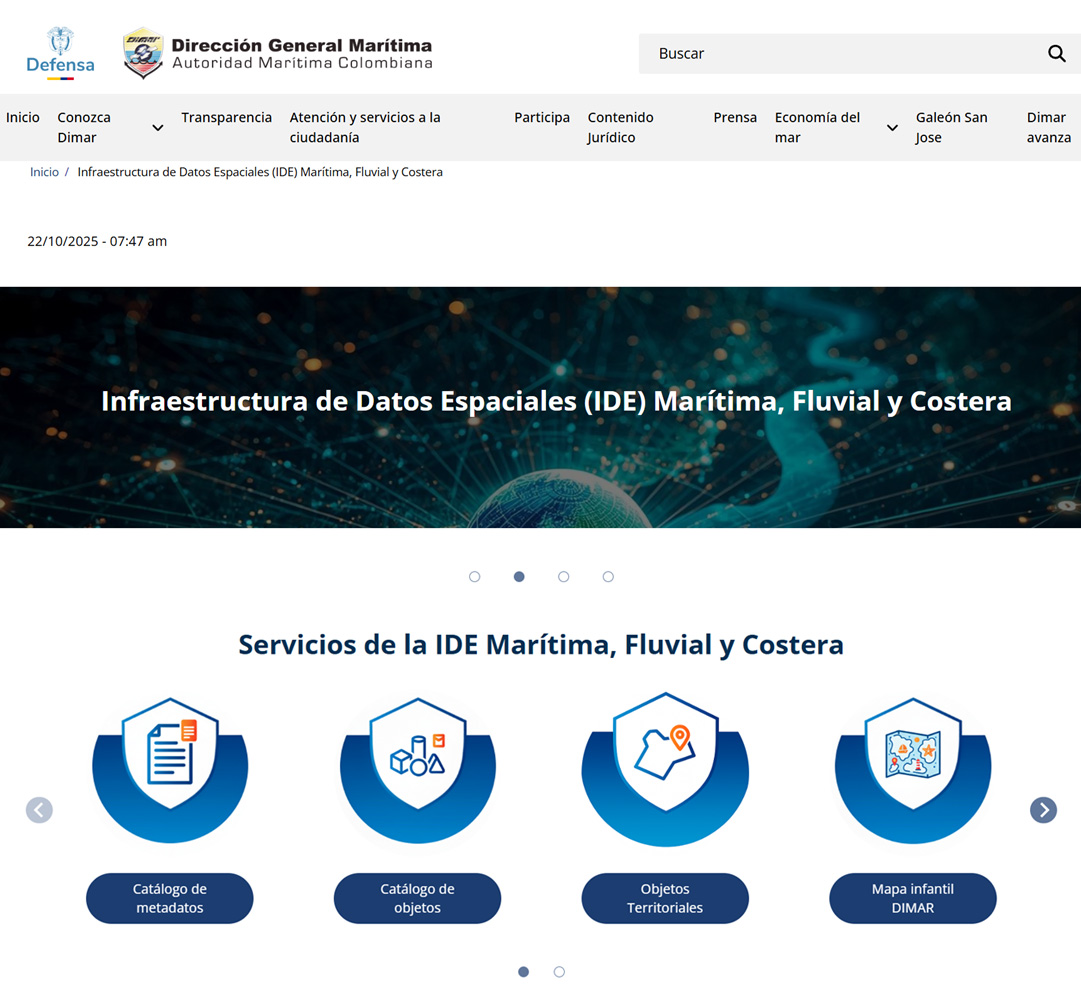The height and width of the screenshot is (1002, 1081).
Task: Select the first banner slide dot
Action: tap(475, 577)
